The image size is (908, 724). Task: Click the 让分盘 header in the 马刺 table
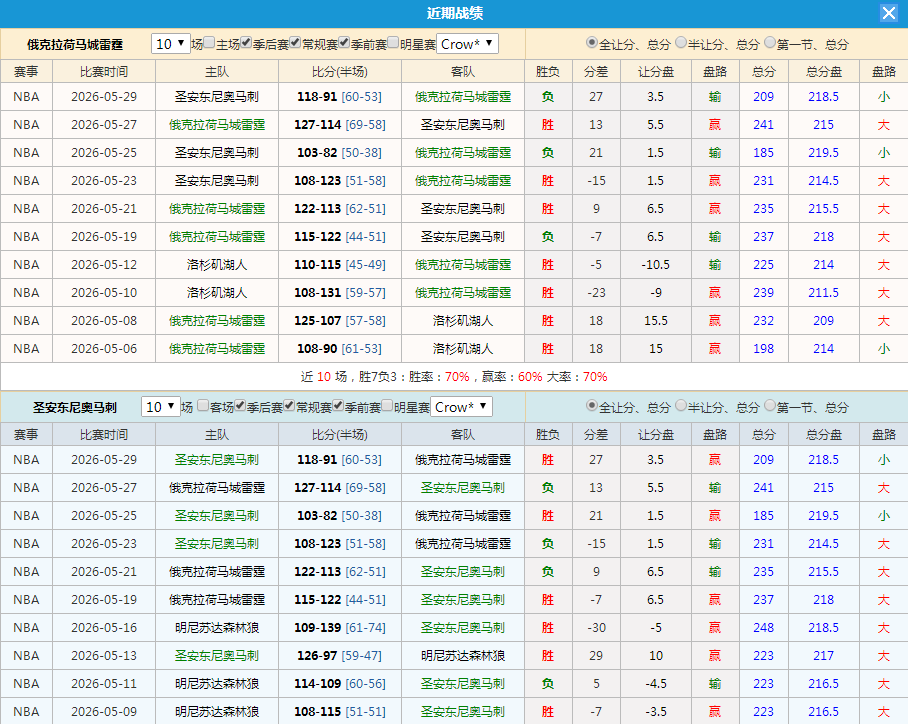tap(656, 435)
